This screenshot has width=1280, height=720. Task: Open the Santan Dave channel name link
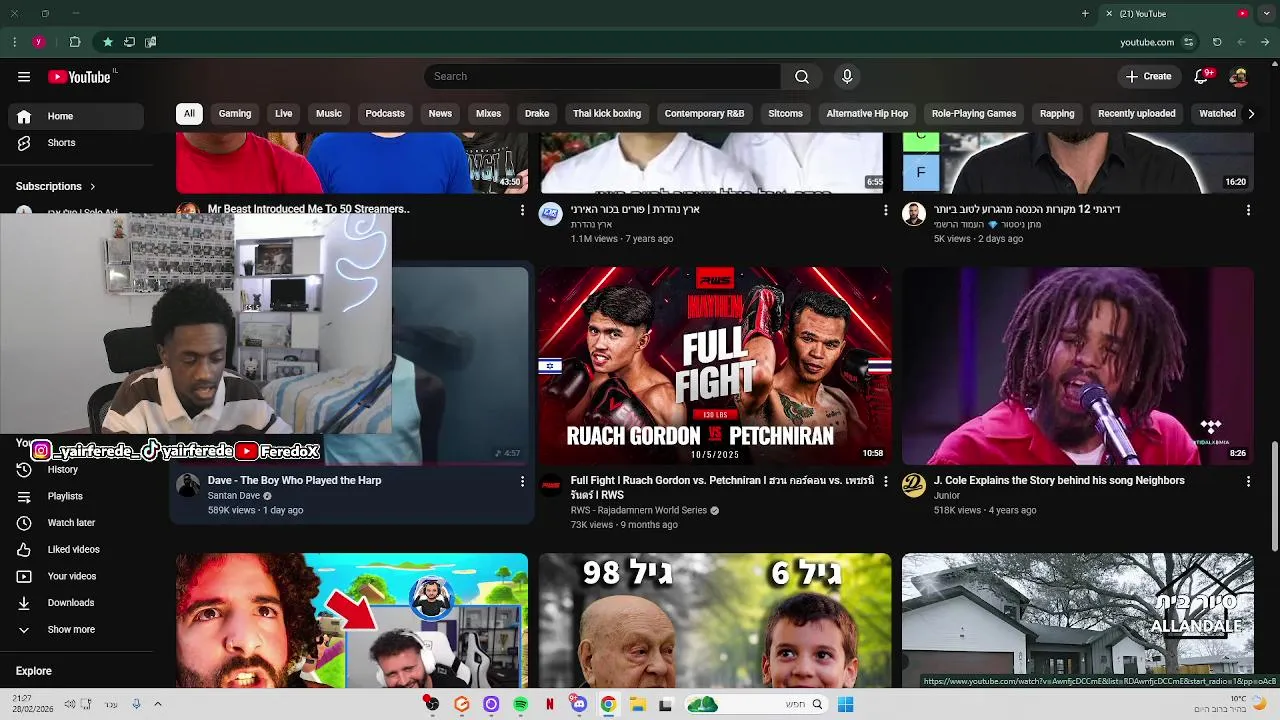pyautogui.click(x=234, y=496)
